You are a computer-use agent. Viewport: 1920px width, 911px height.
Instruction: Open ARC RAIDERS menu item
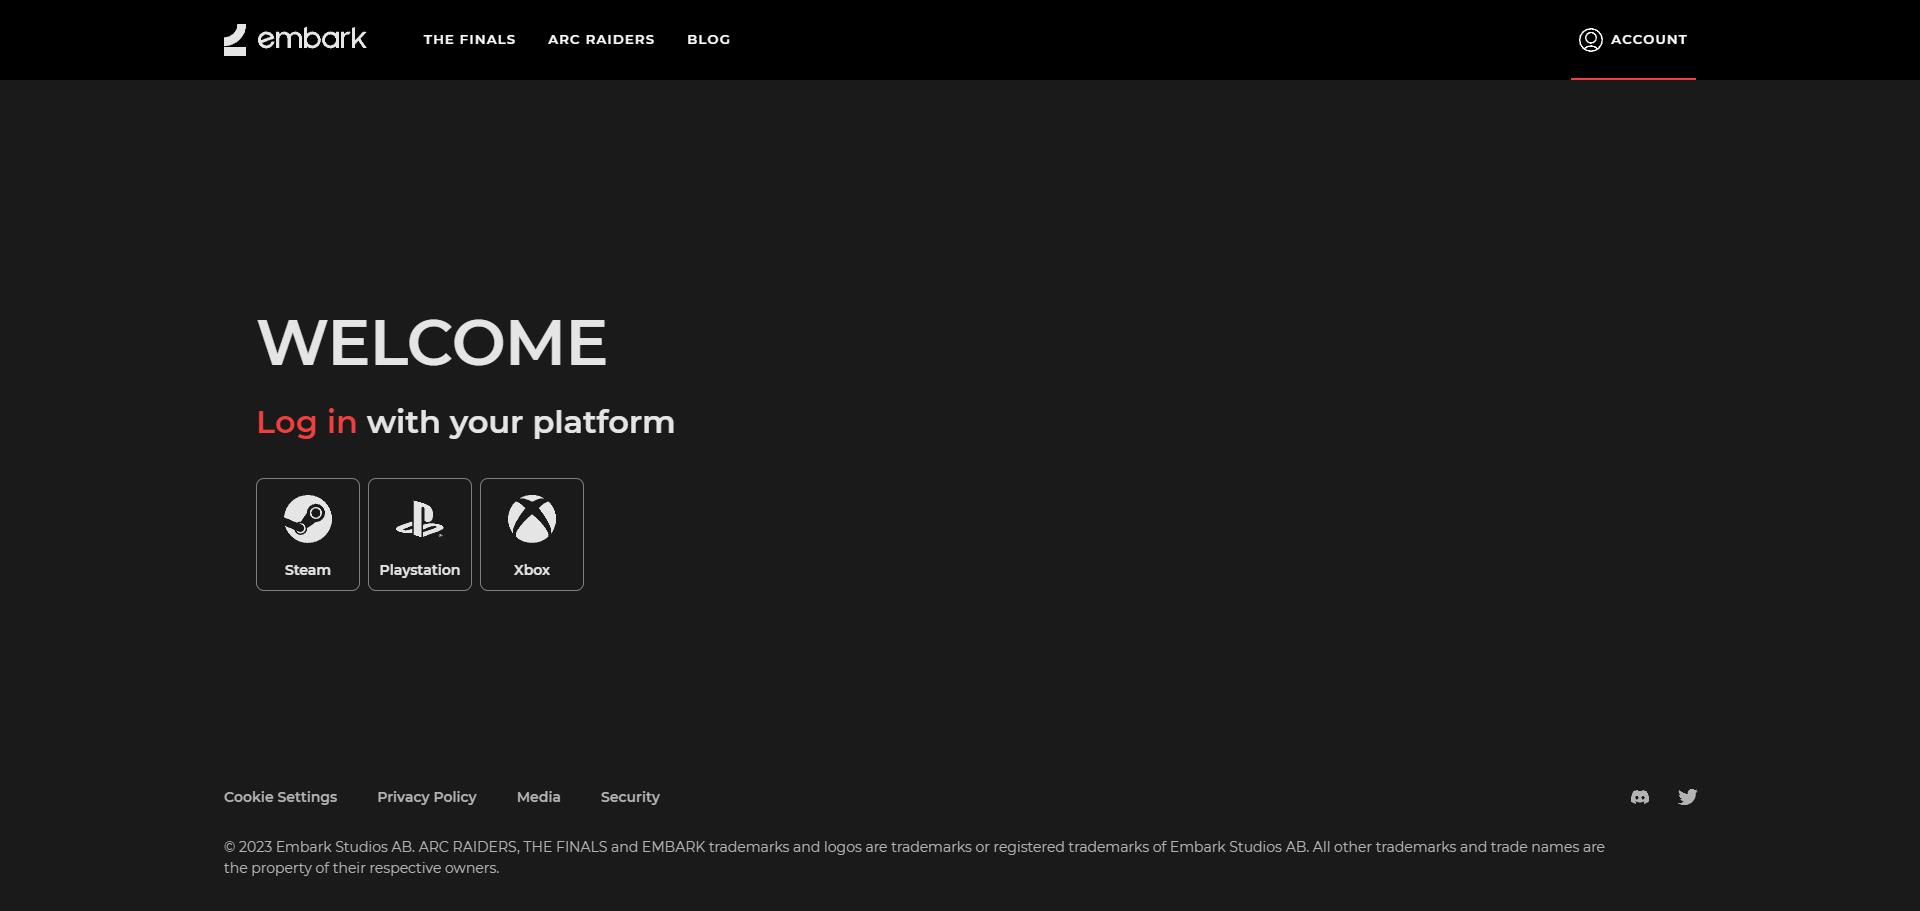click(x=601, y=40)
